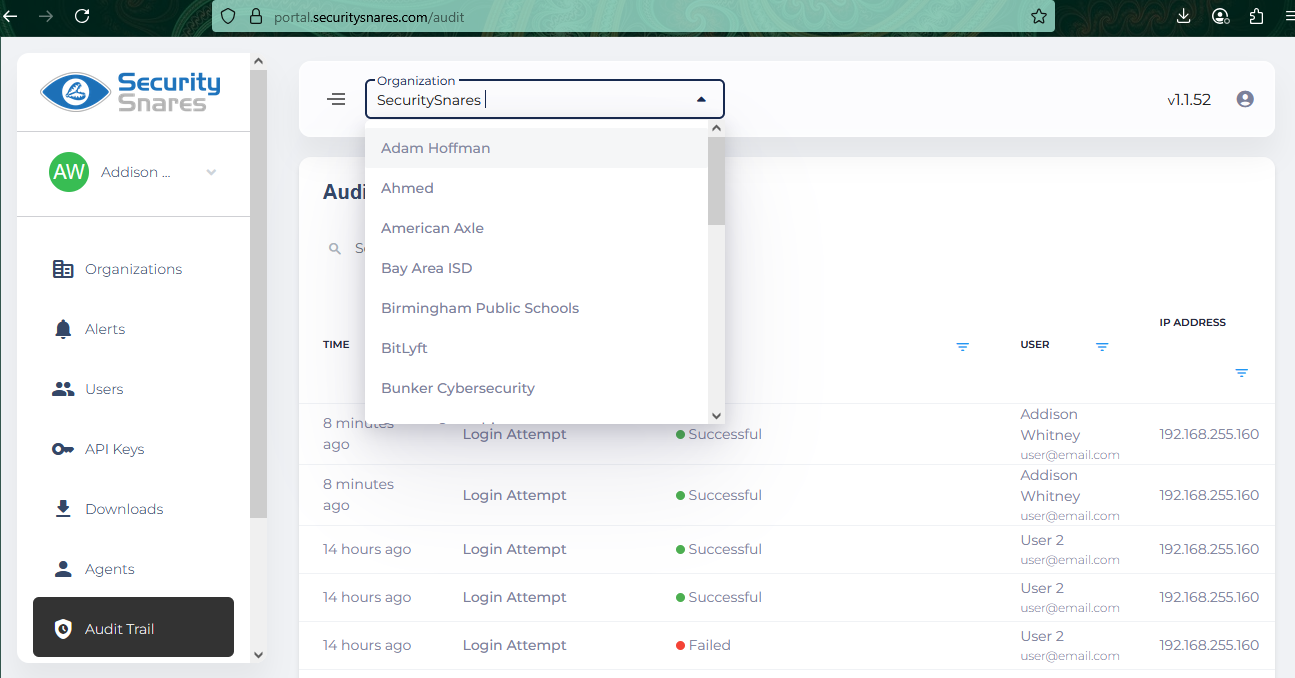
Task: Open the account profile icon near v1.1.52
Action: [1245, 99]
